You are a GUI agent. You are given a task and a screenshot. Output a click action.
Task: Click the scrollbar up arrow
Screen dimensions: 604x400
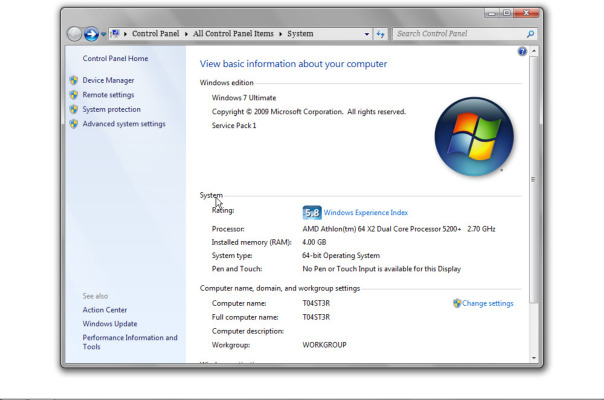(534, 51)
